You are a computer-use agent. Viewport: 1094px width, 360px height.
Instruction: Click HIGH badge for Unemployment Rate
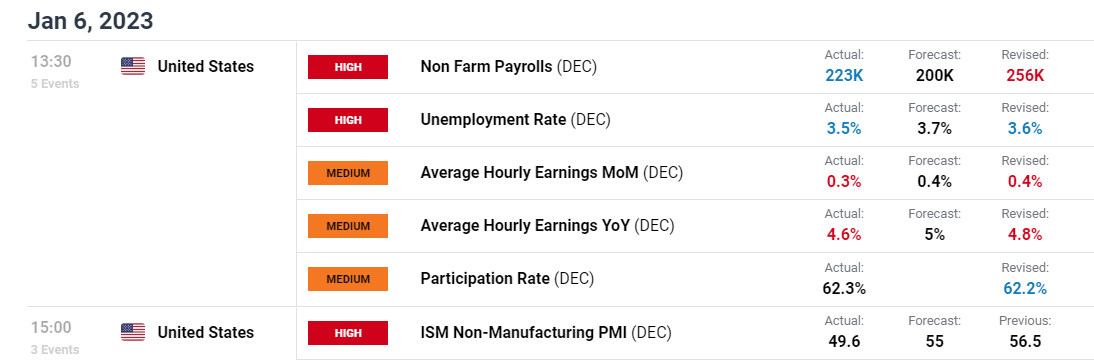[347, 120]
